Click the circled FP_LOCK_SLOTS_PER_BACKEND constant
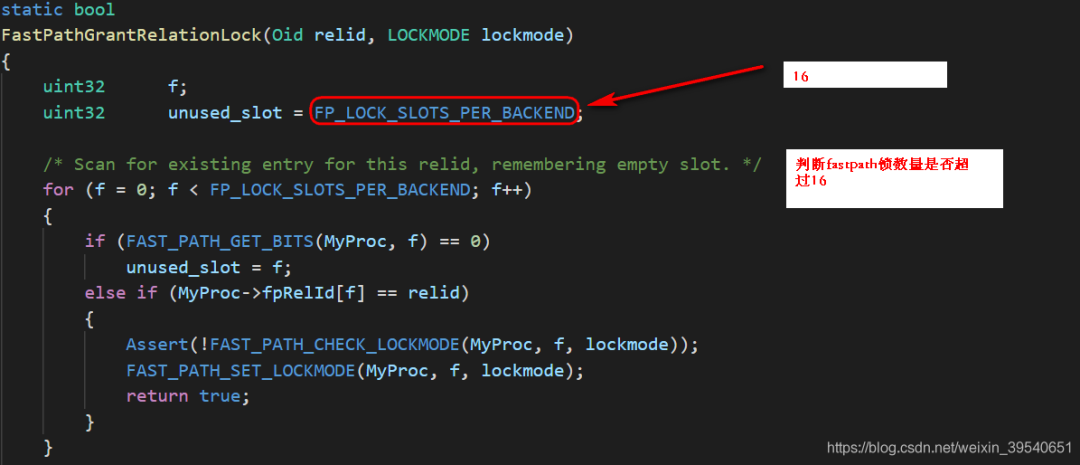Screen dimensions: 1080x465 point(444,112)
